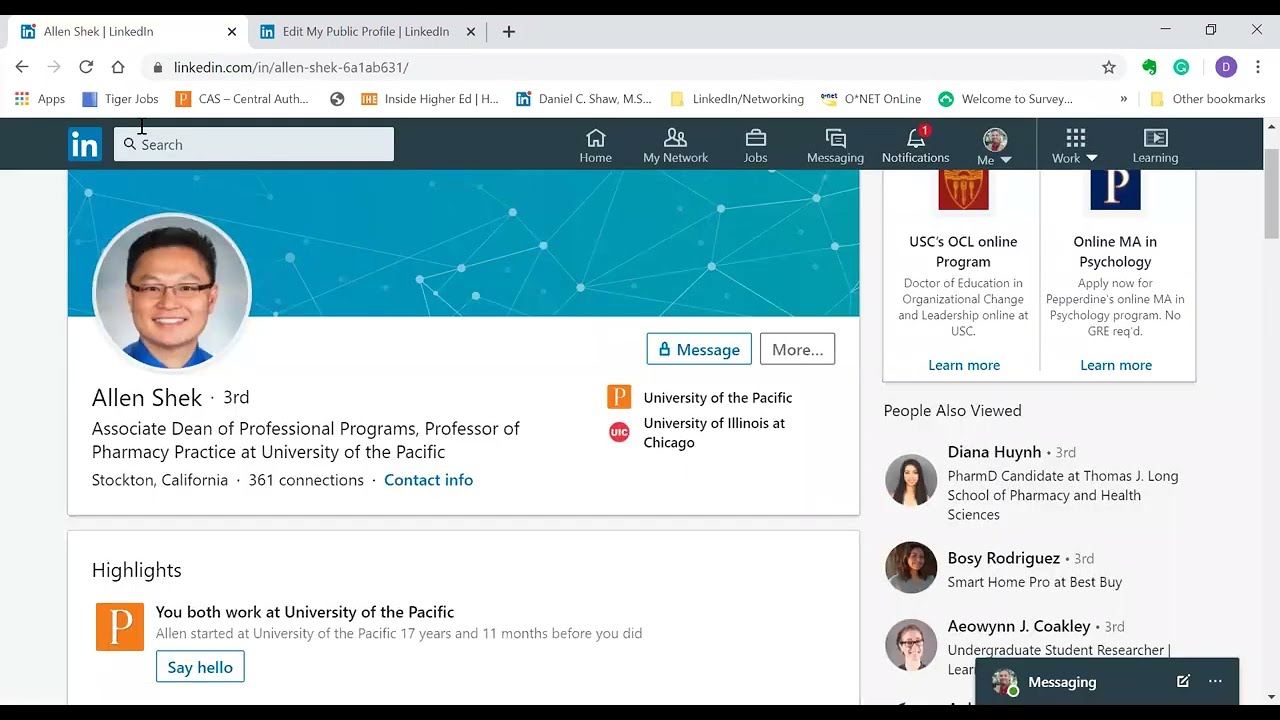
Task: Click the Grammarly extension icon
Action: (x=1182, y=67)
